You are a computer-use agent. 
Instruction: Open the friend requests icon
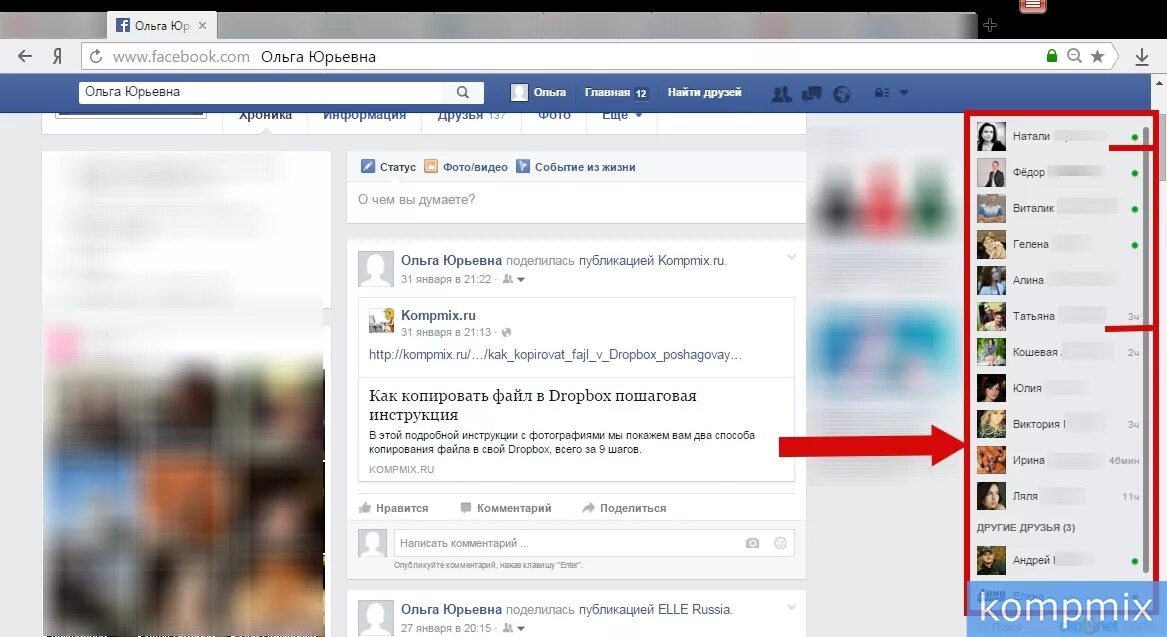pos(781,94)
